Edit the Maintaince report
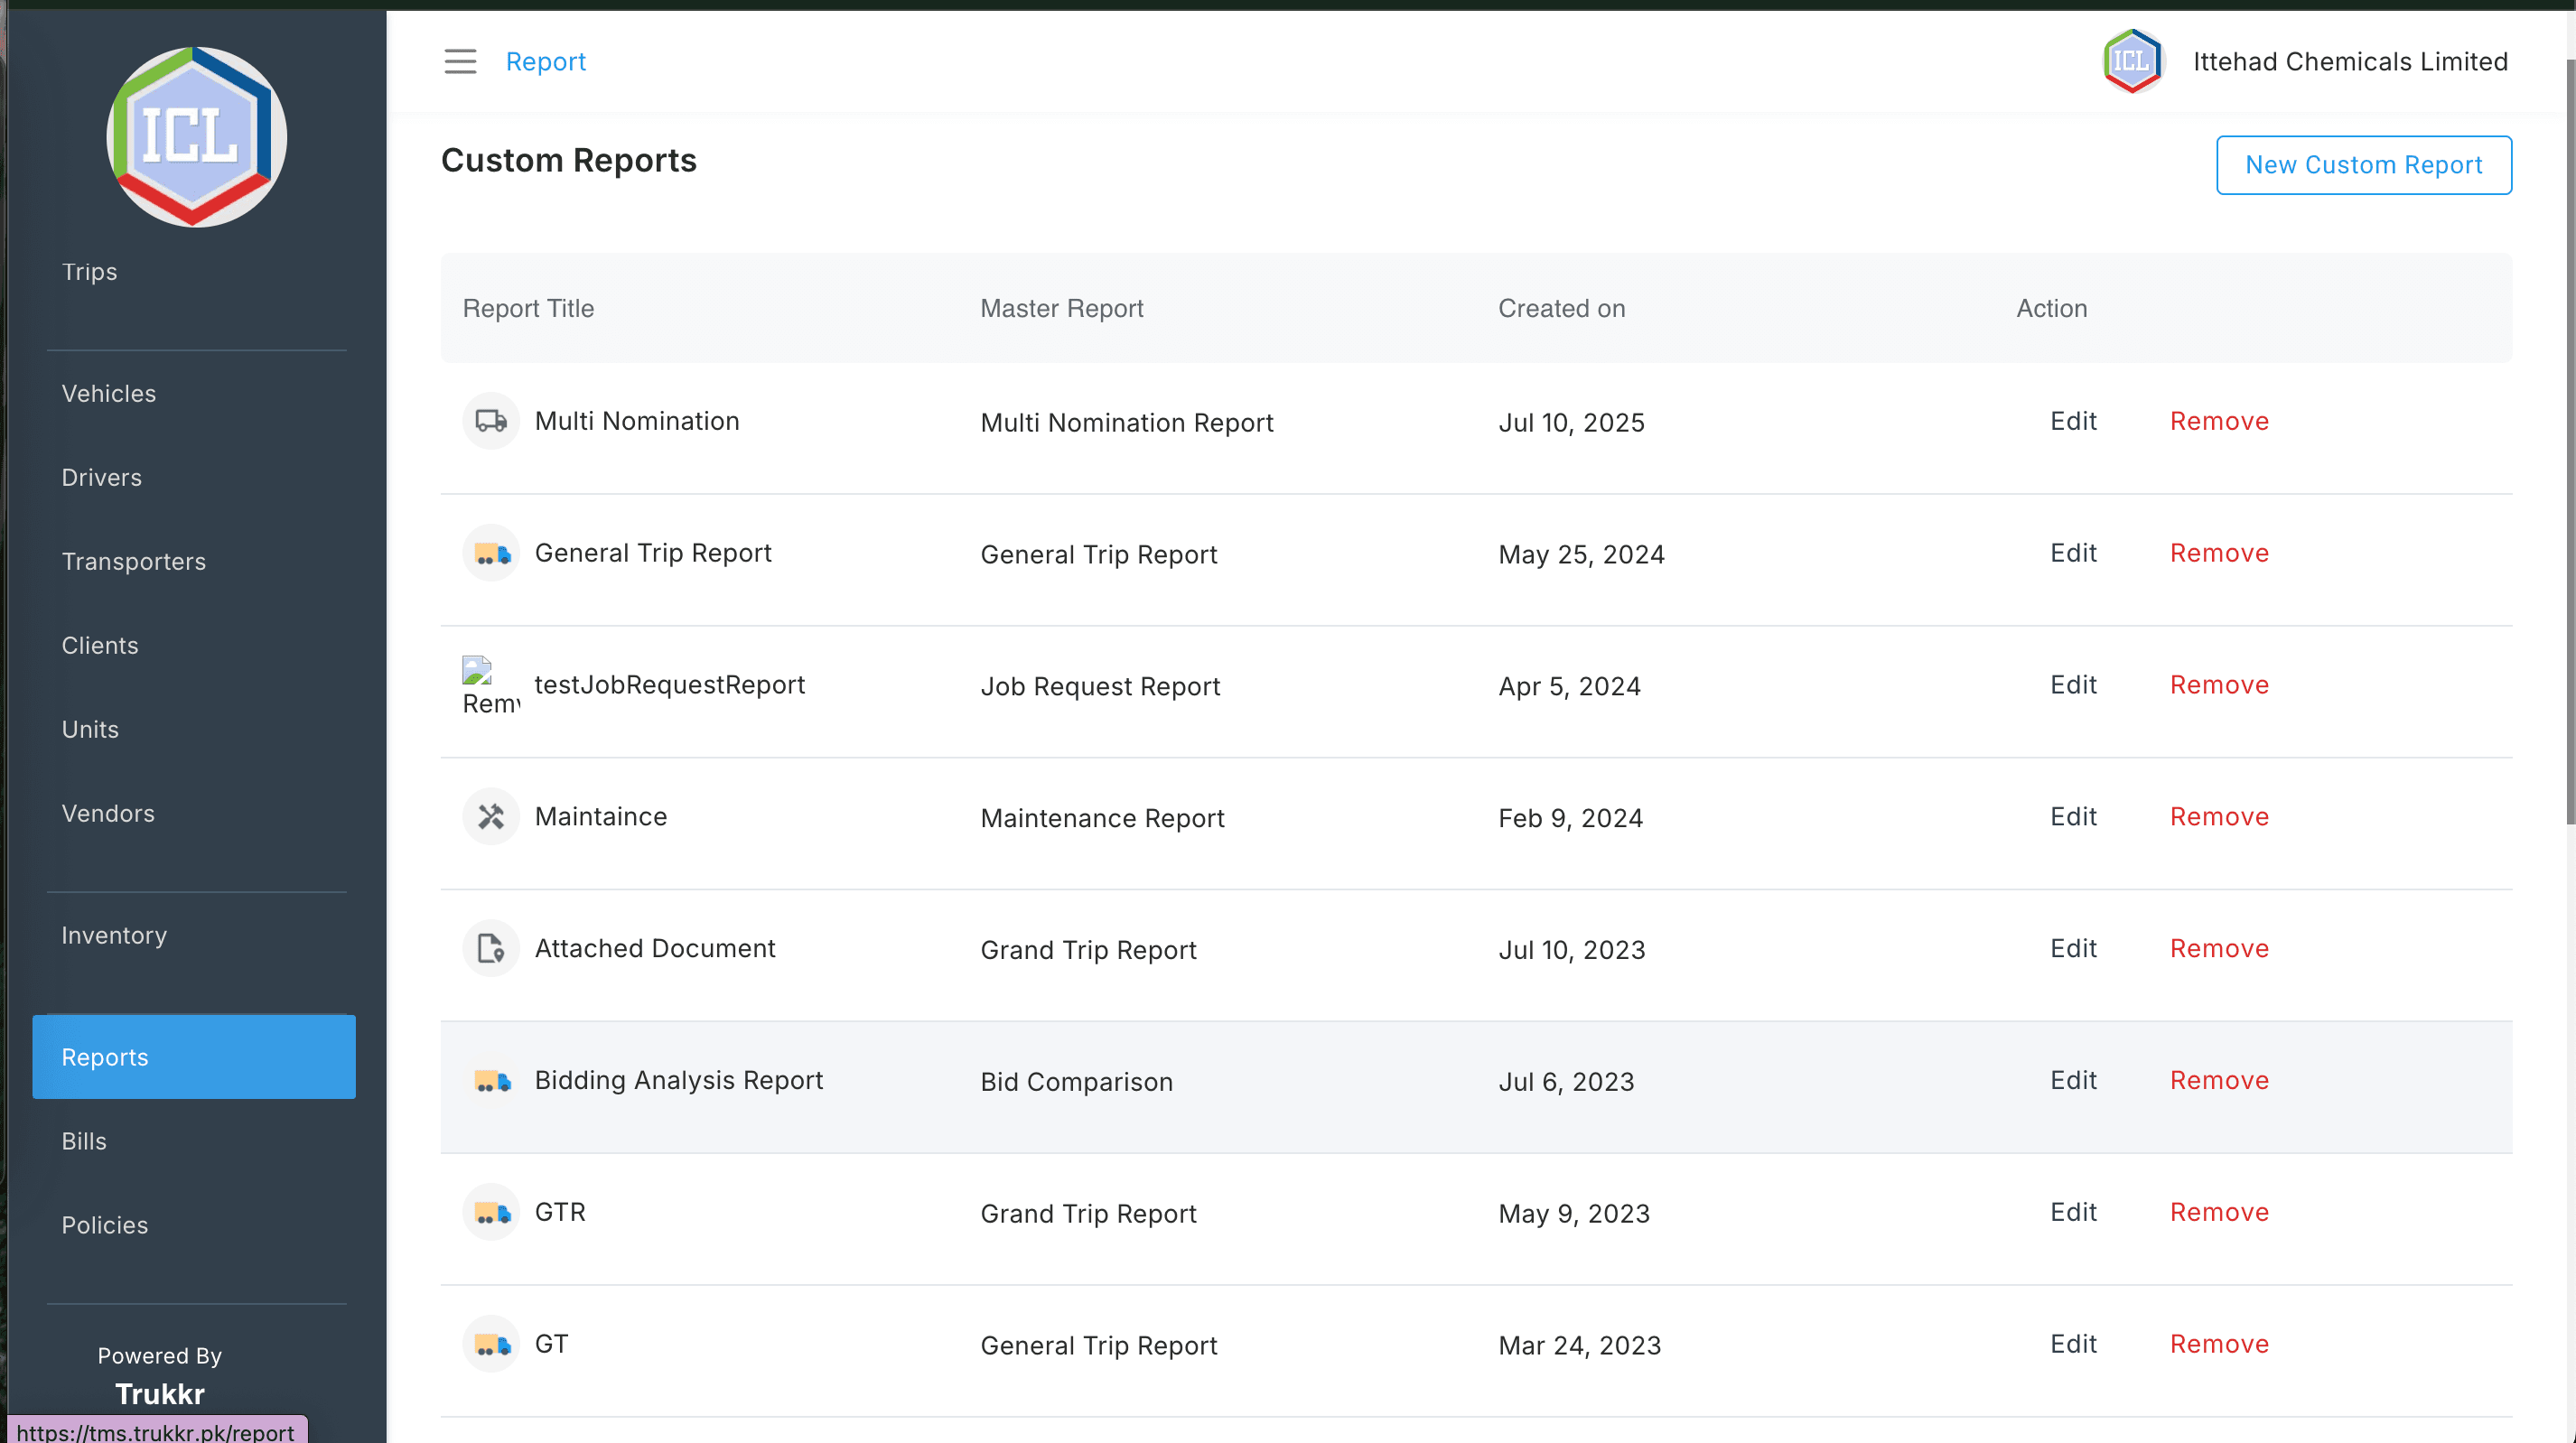 tap(2073, 817)
